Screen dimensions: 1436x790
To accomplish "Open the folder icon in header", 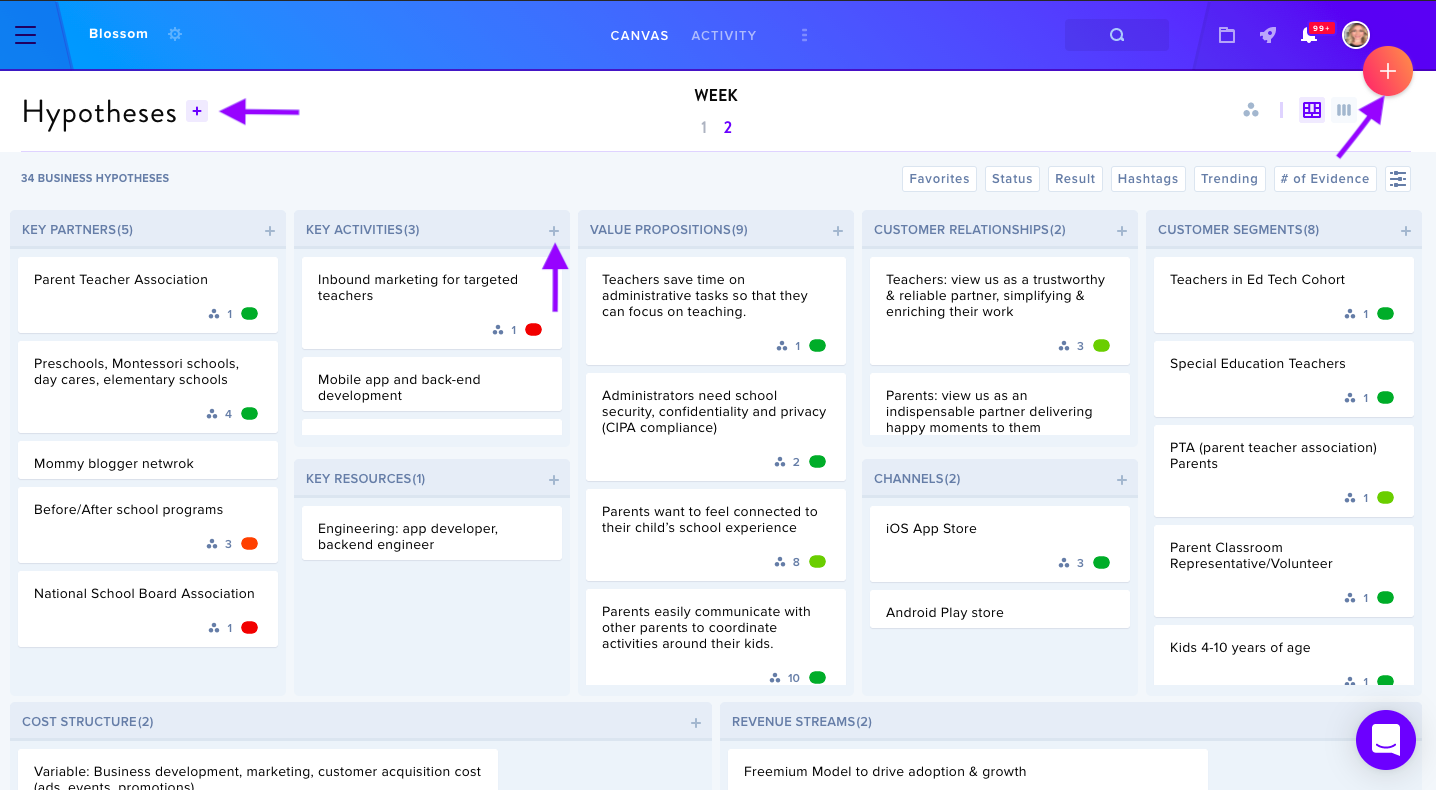I will click(1227, 35).
